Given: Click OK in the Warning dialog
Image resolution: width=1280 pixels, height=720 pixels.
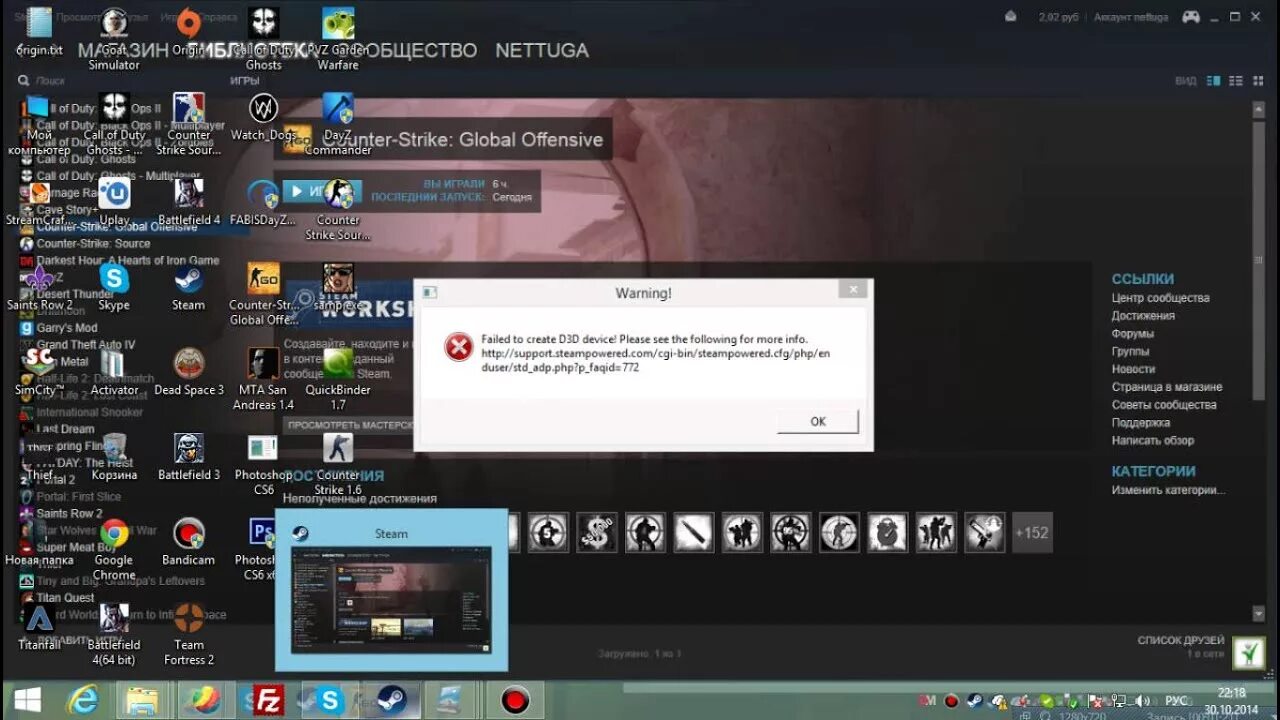Looking at the screenshot, I should coord(817,421).
